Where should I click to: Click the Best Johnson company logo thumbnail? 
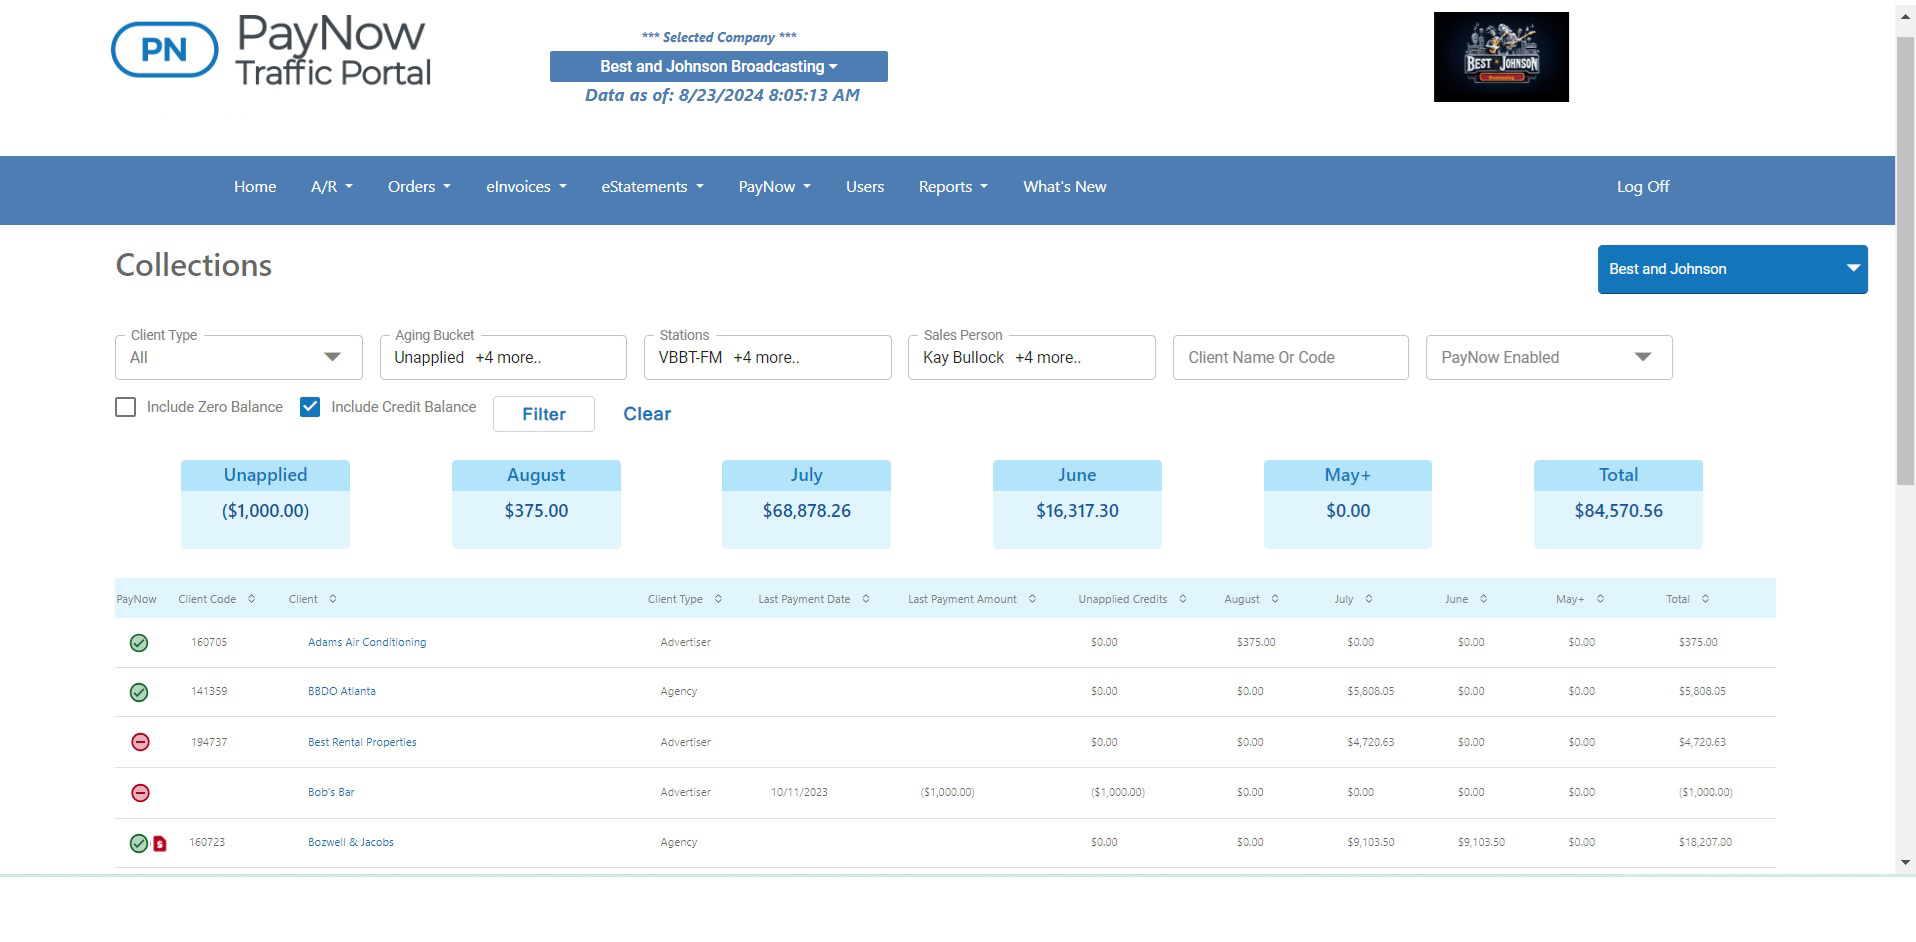click(x=1501, y=57)
